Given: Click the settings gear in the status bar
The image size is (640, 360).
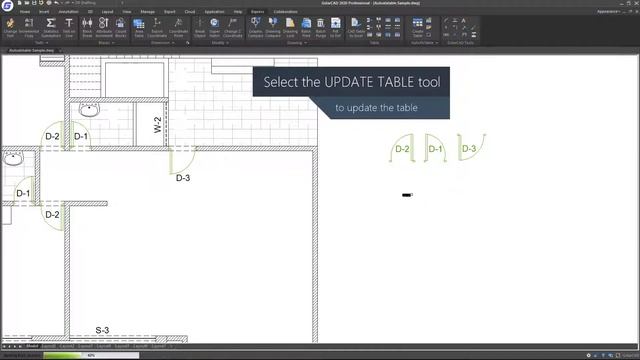Looking at the screenshot, I should (588, 356).
